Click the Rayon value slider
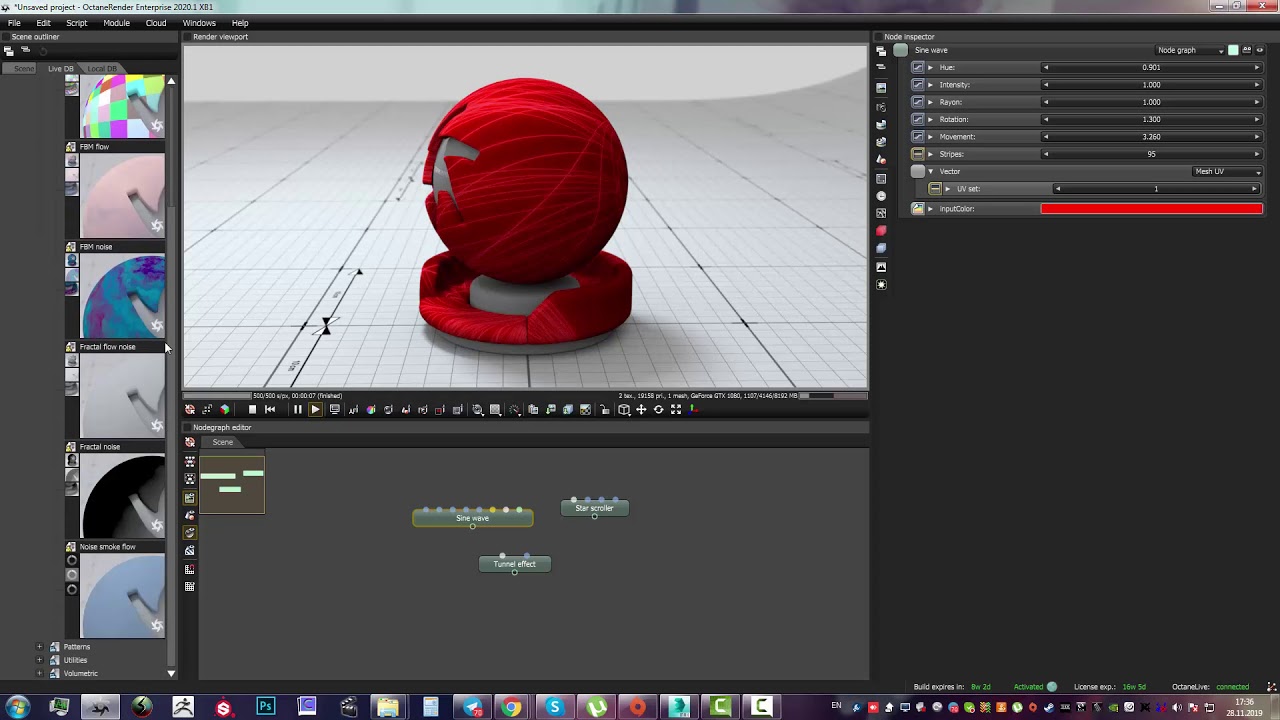 1151,102
